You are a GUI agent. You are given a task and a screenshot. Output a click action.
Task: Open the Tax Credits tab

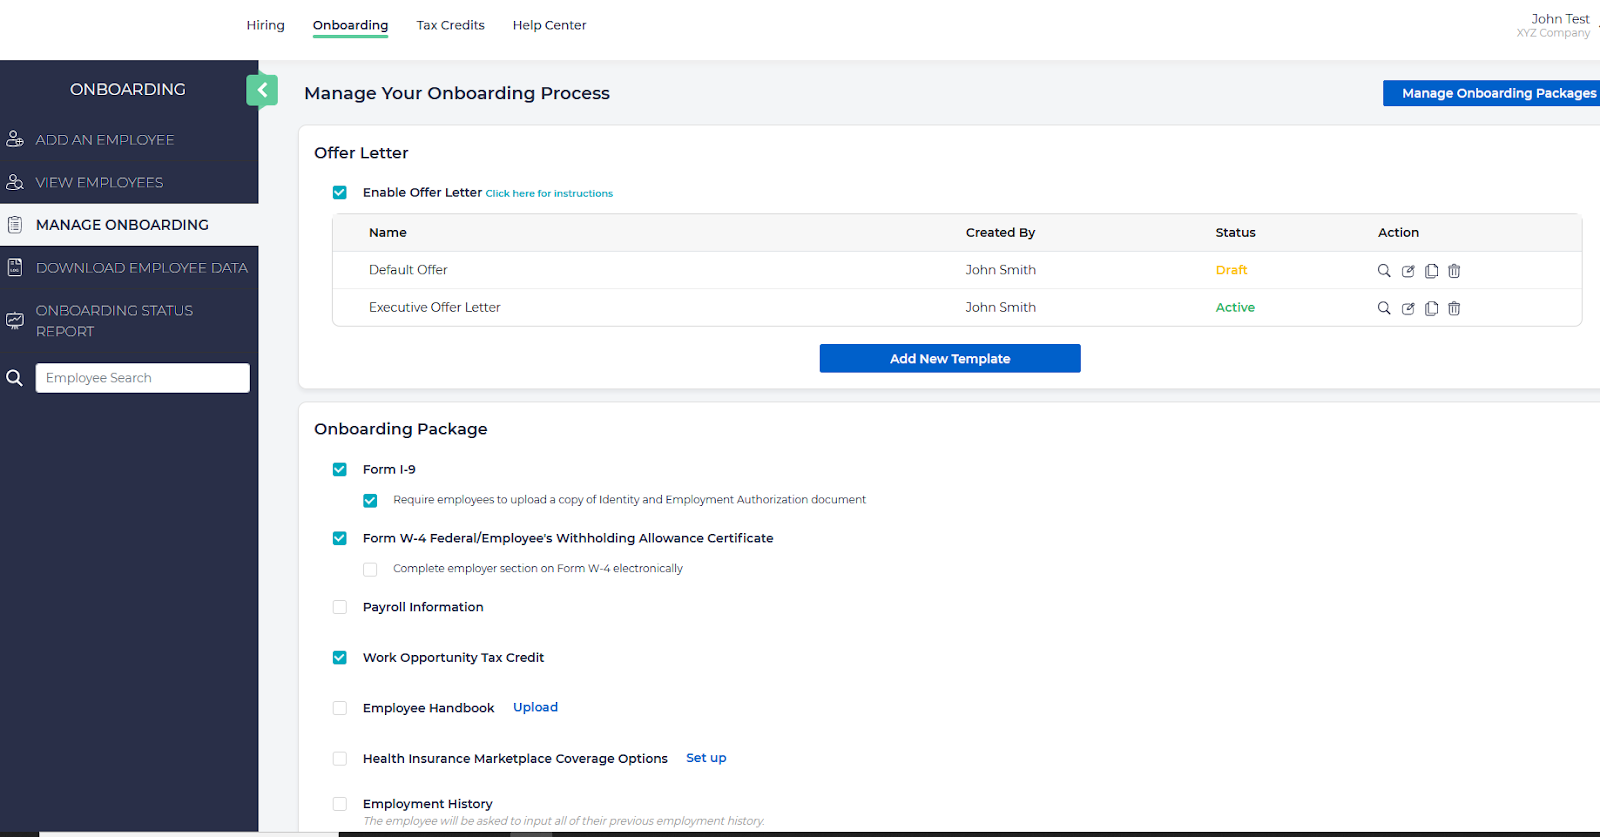click(450, 25)
